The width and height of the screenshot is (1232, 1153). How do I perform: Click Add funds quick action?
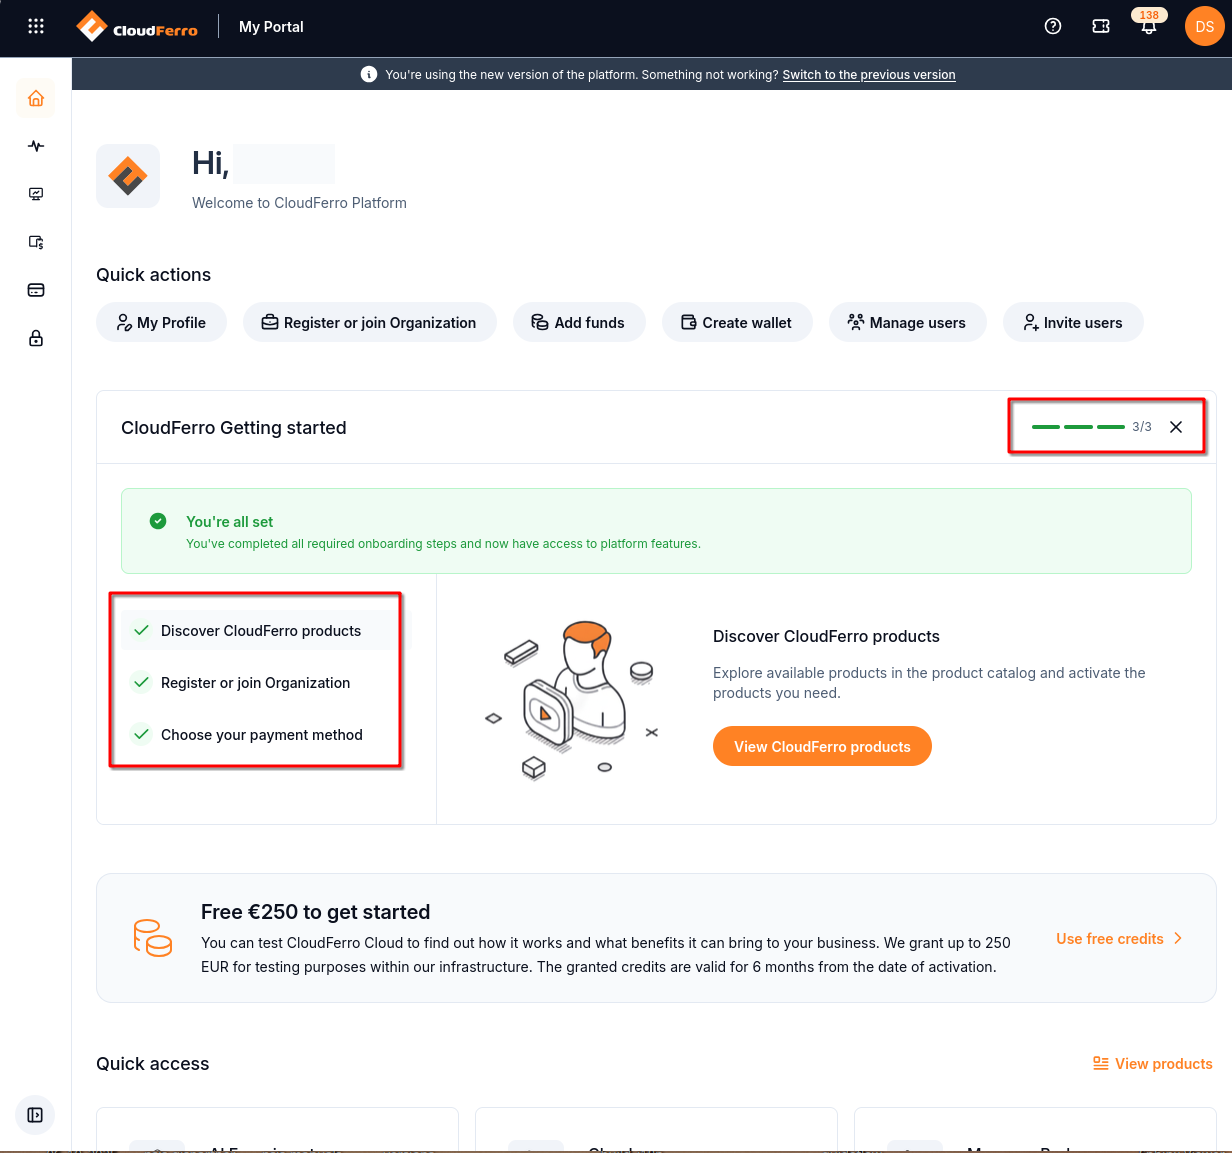(x=579, y=322)
